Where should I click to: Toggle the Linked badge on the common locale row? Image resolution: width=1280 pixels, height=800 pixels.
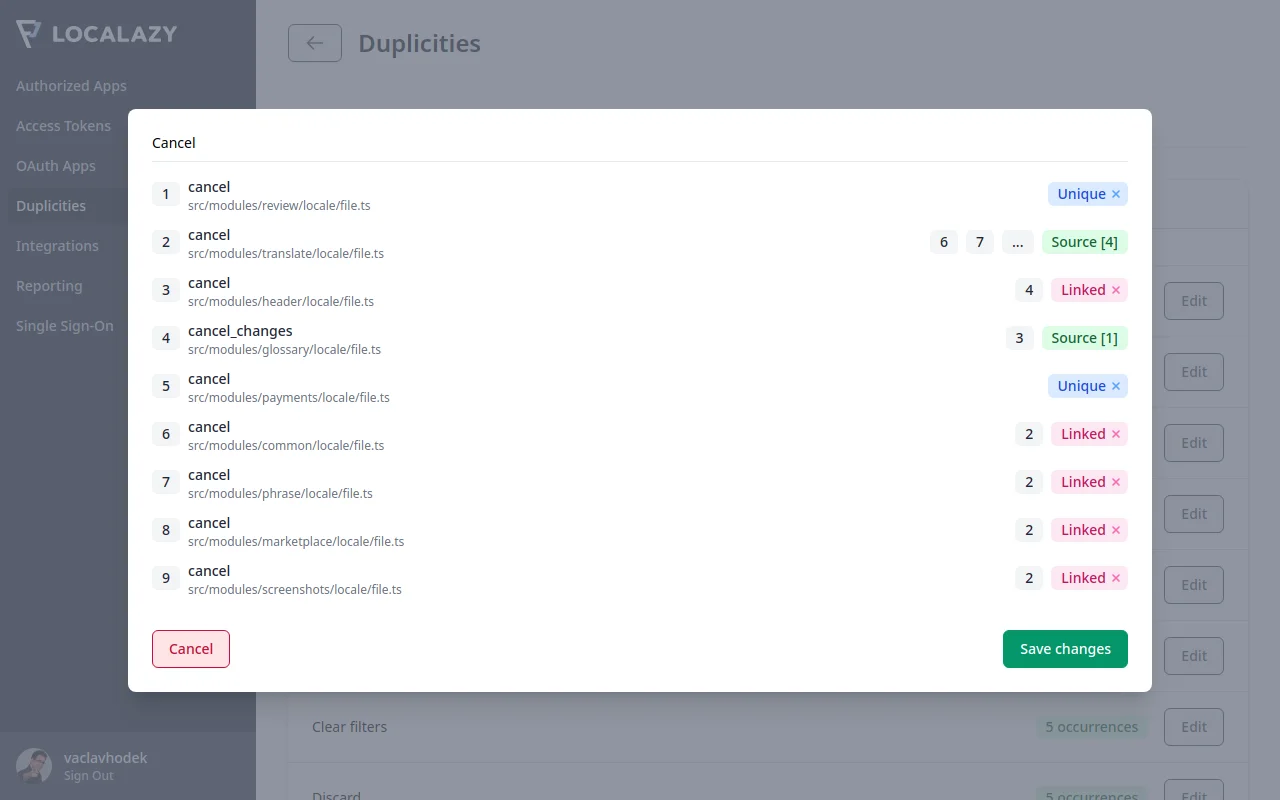pyautogui.click(x=1089, y=434)
